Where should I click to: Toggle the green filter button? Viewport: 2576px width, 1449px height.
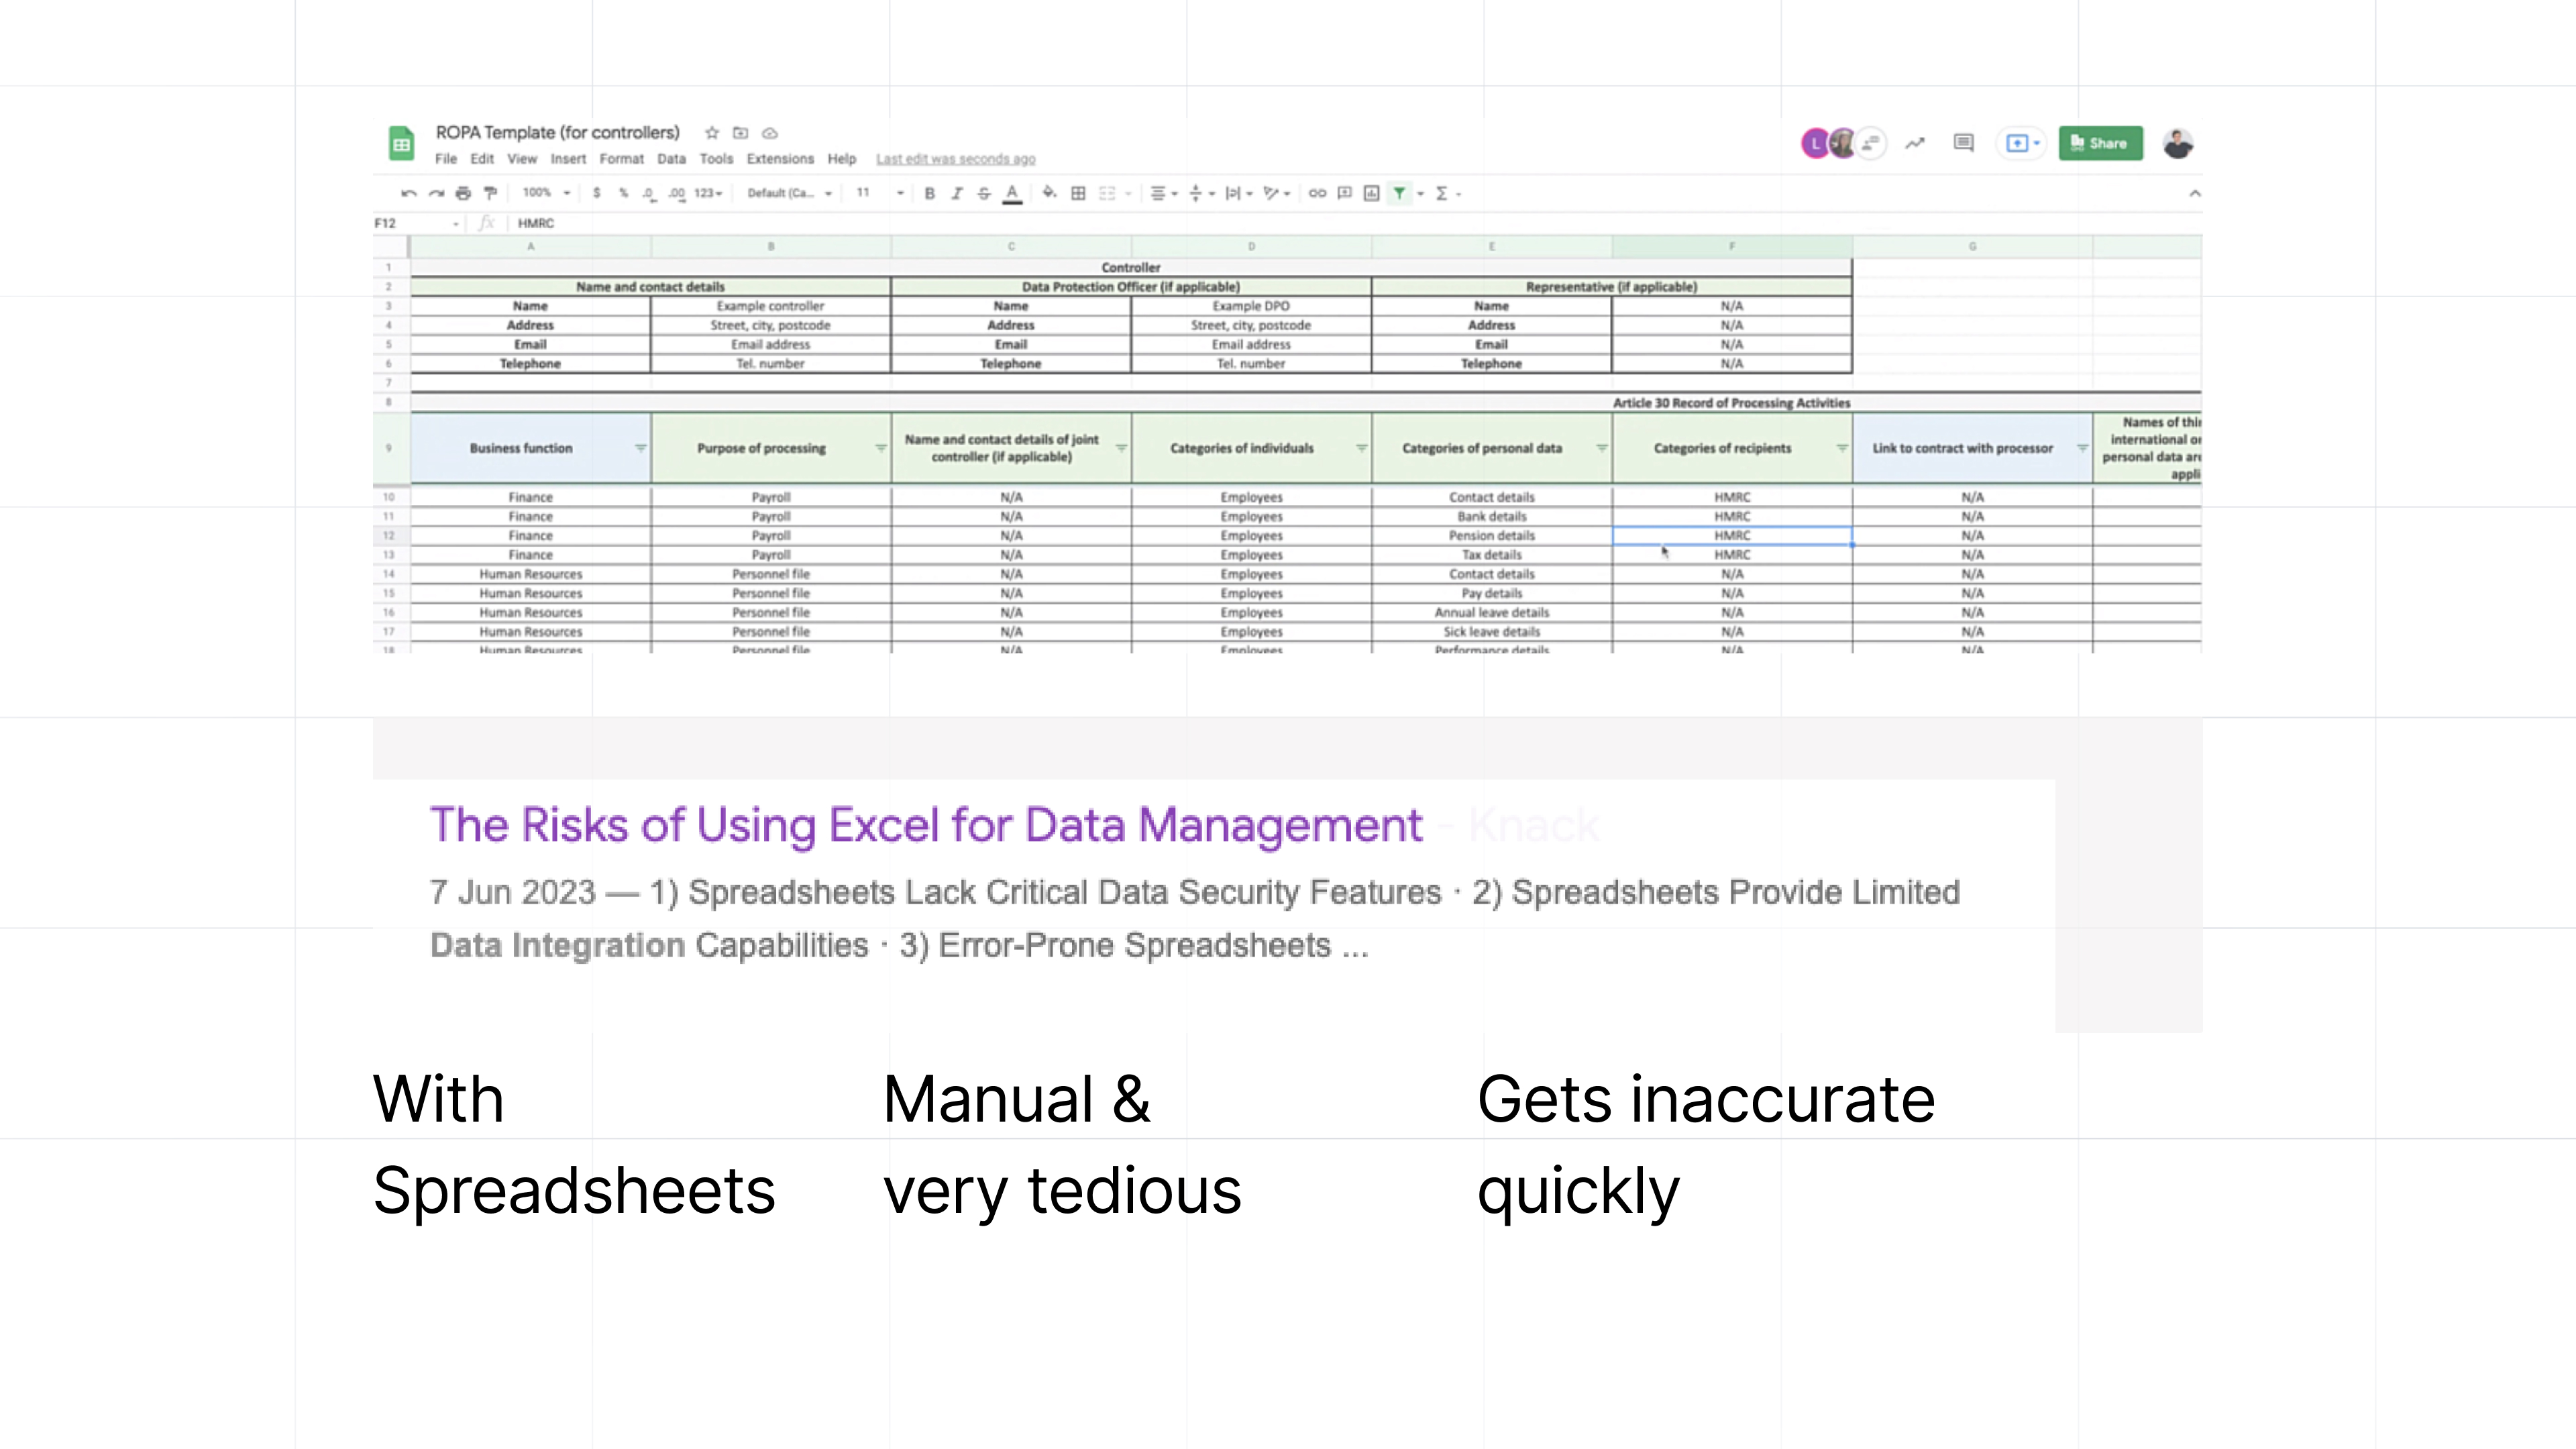pyautogui.click(x=1399, y=193)
